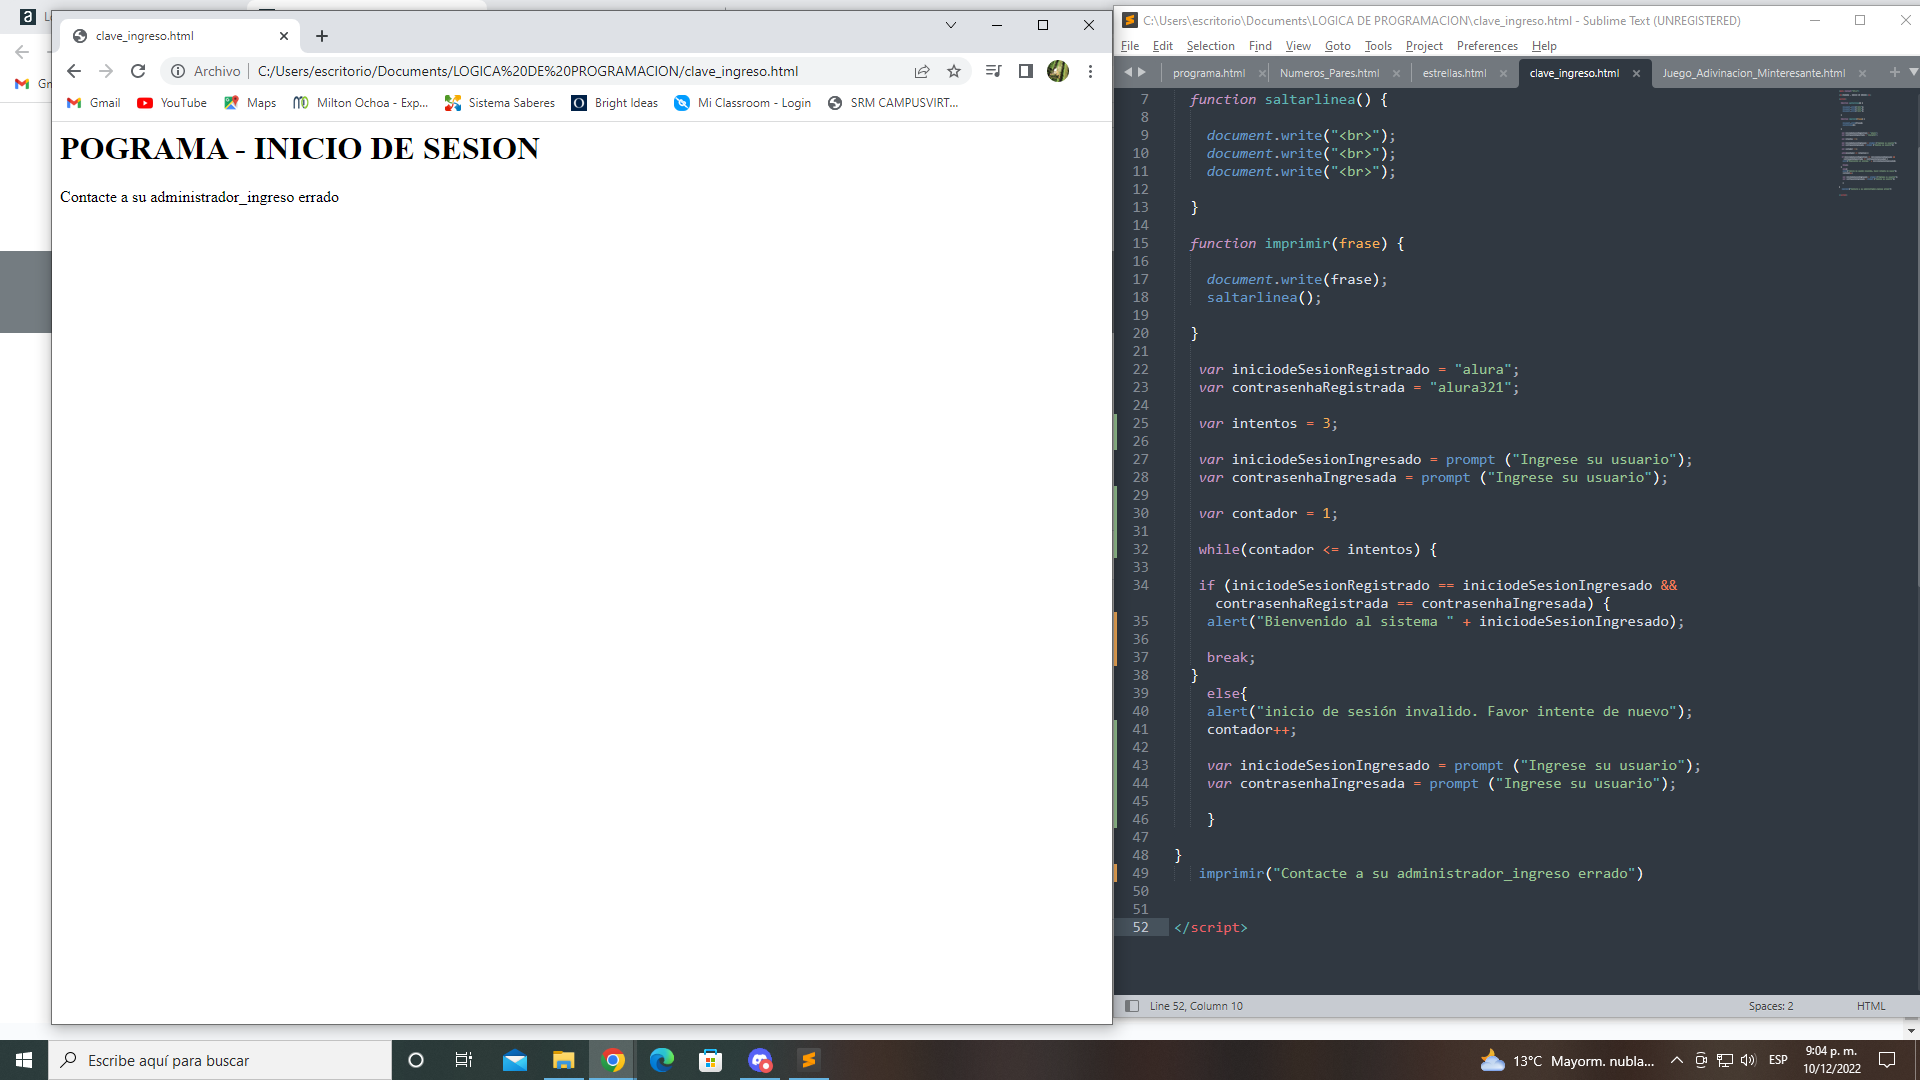
Task: Open Bright Ideas bookmark
Action: pyautogui.click(x=615, y=103)
